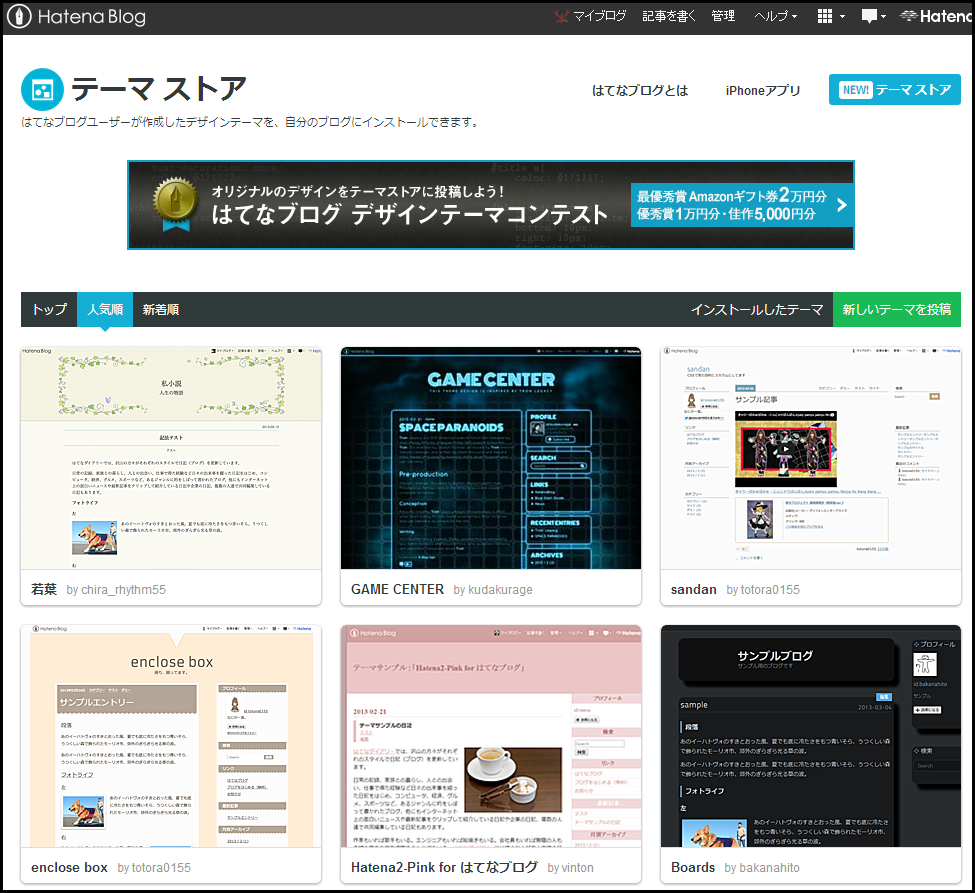This screenshot has height=893, width=975.
Task: Open author vinton link
Action: (578, 868)
